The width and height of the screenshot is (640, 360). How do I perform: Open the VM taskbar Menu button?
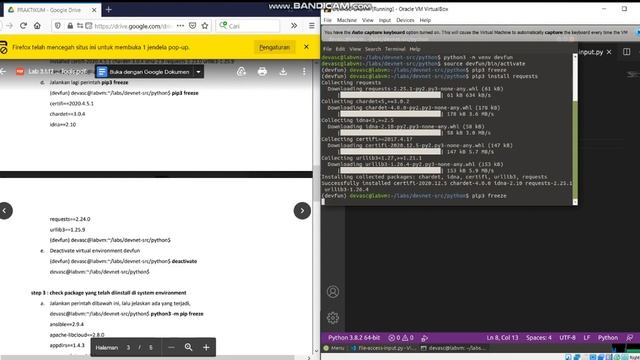[334, 348]
